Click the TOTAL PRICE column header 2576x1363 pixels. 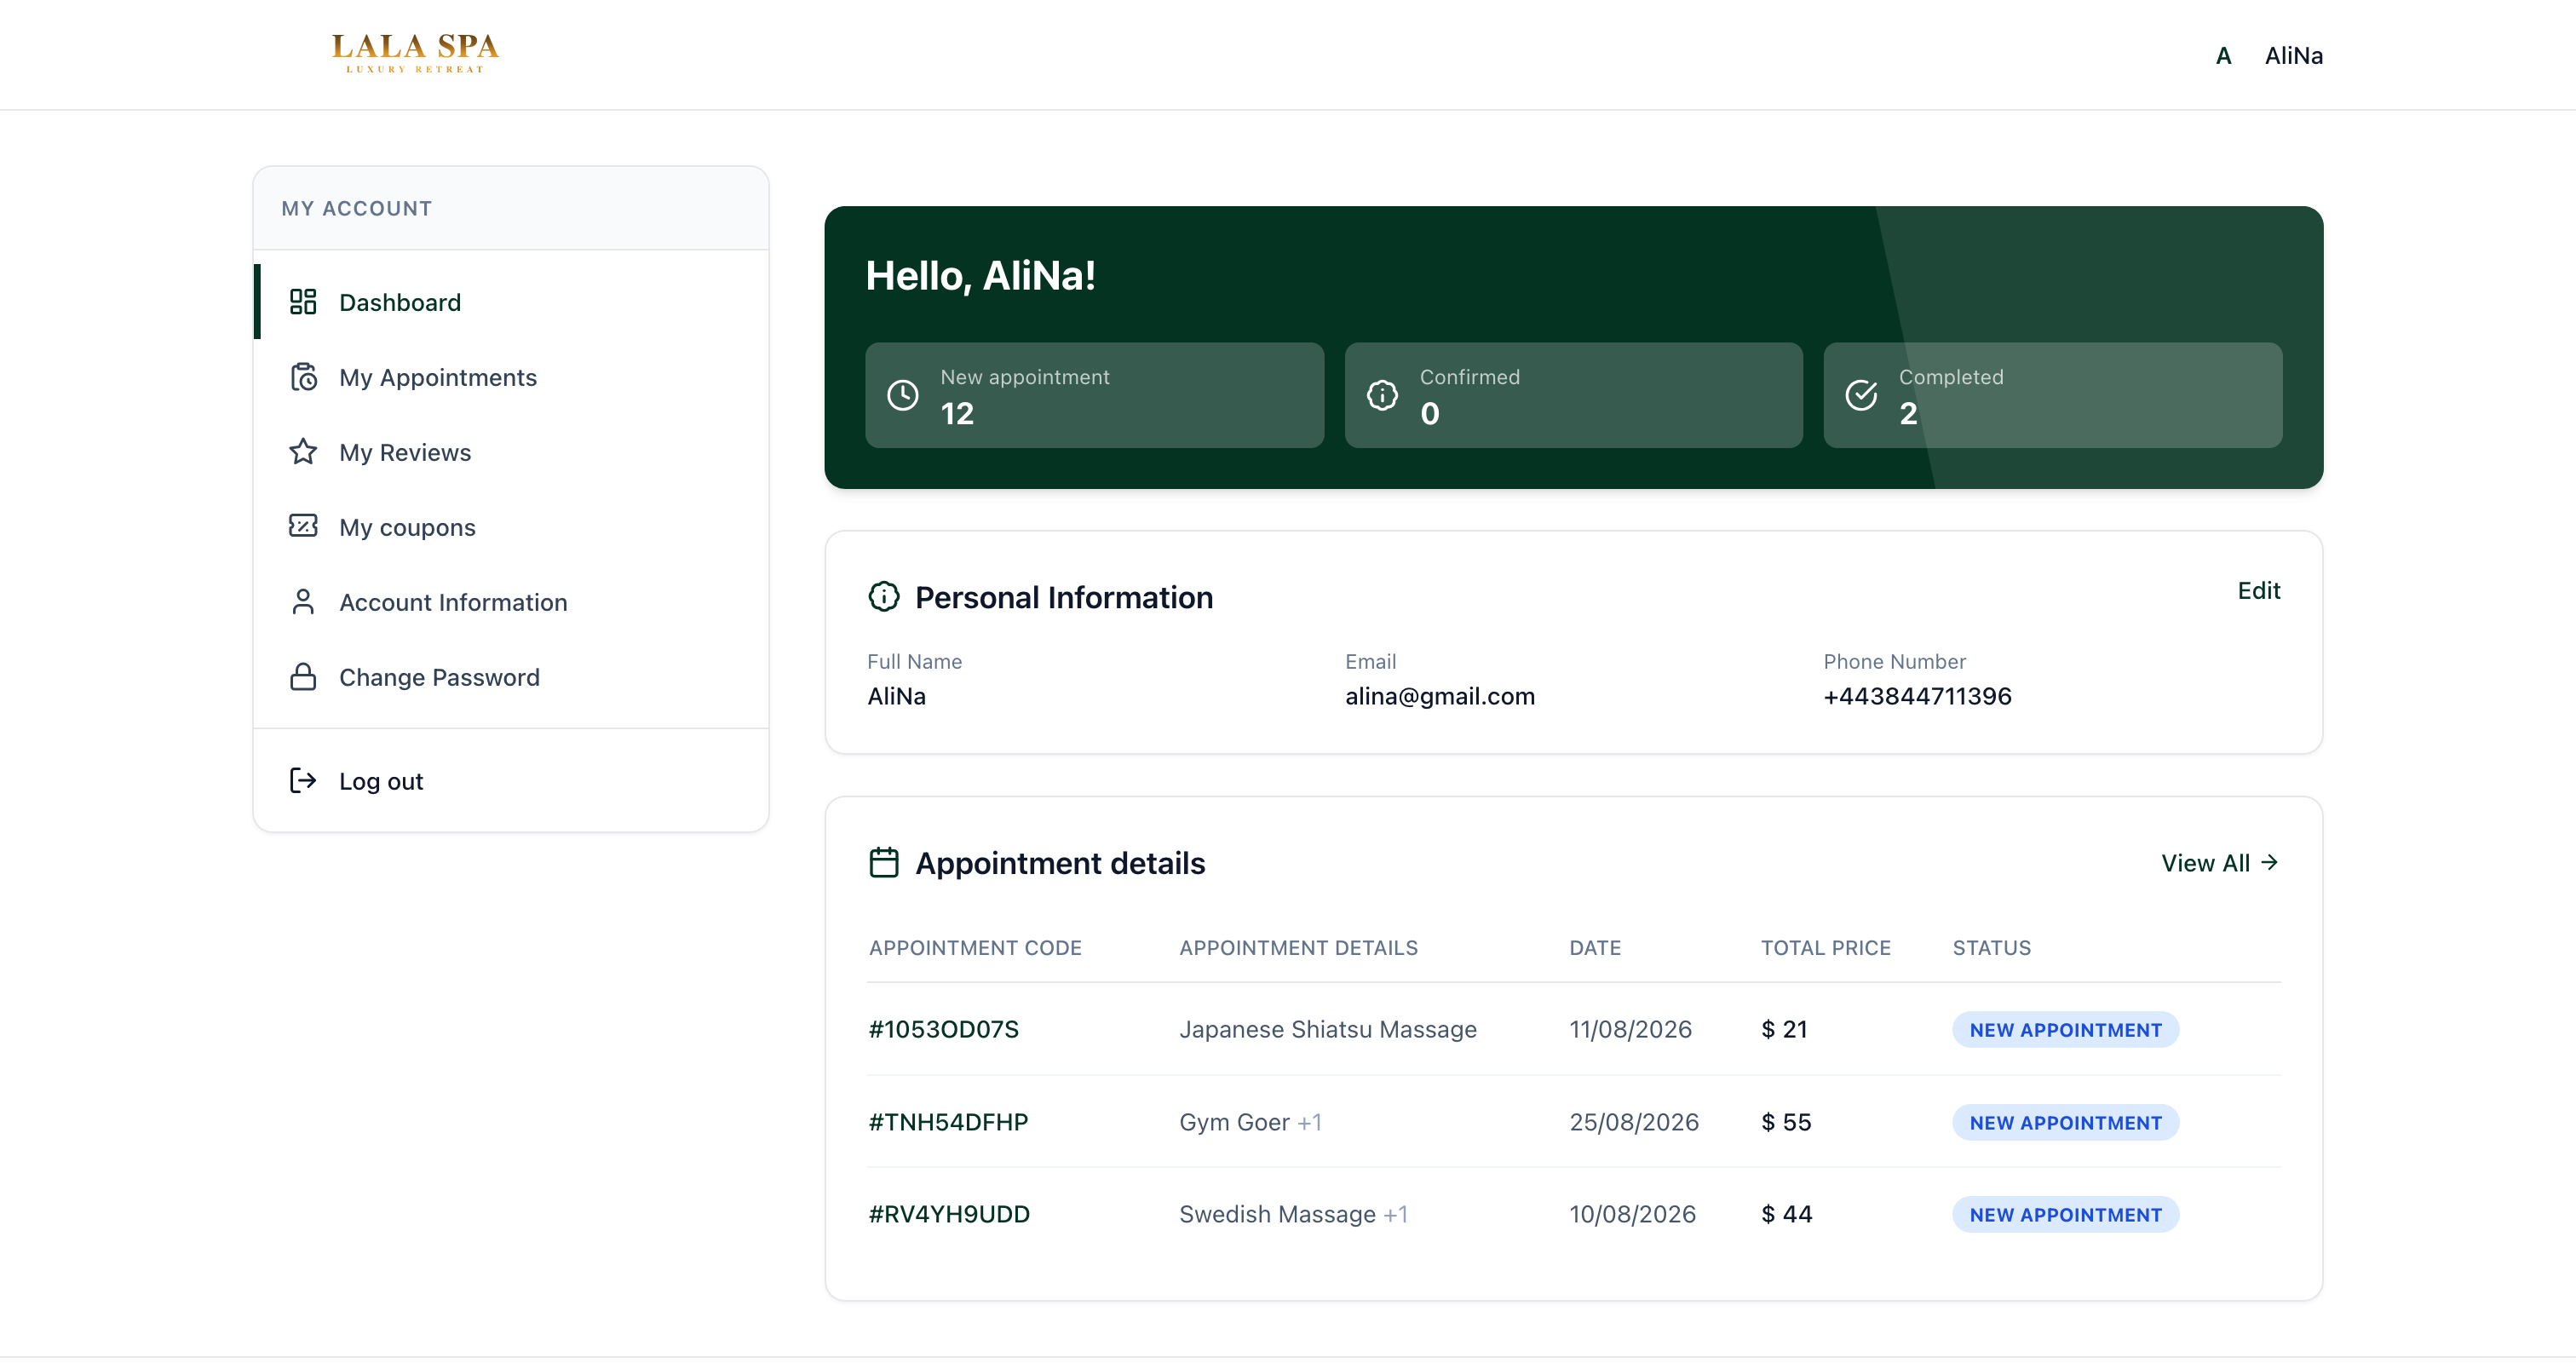point(1825,948)
